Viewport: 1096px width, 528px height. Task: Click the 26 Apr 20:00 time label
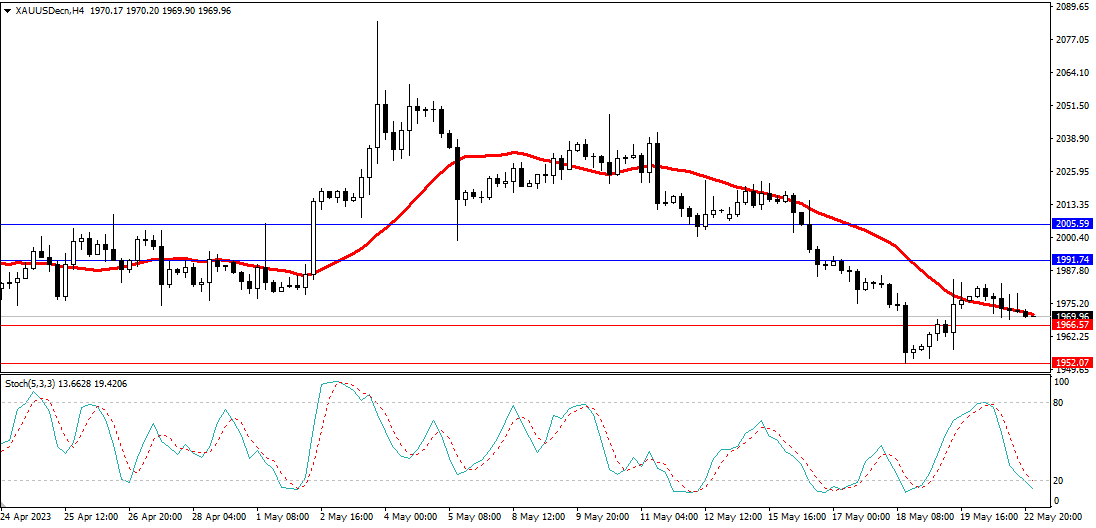tap(154, 518)
